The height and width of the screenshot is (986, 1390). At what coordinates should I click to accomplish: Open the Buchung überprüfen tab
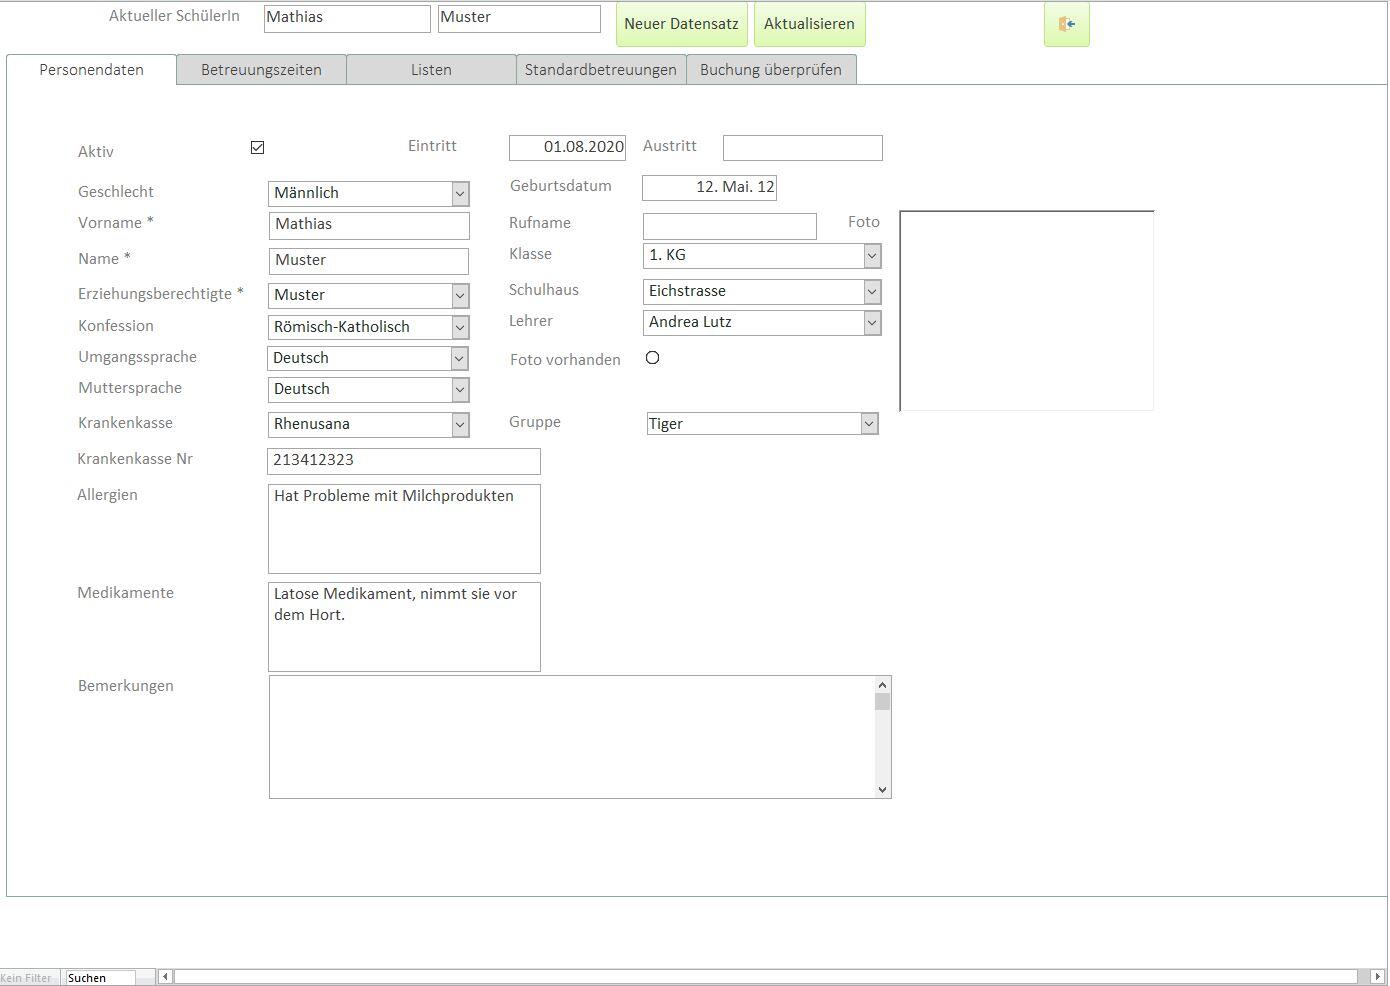click(770, 70)
